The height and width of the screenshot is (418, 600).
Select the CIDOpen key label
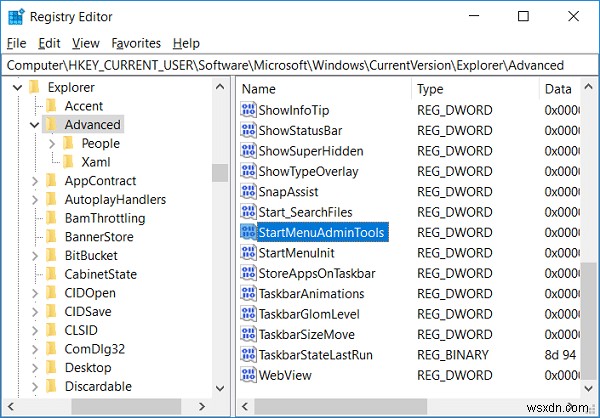90,293
